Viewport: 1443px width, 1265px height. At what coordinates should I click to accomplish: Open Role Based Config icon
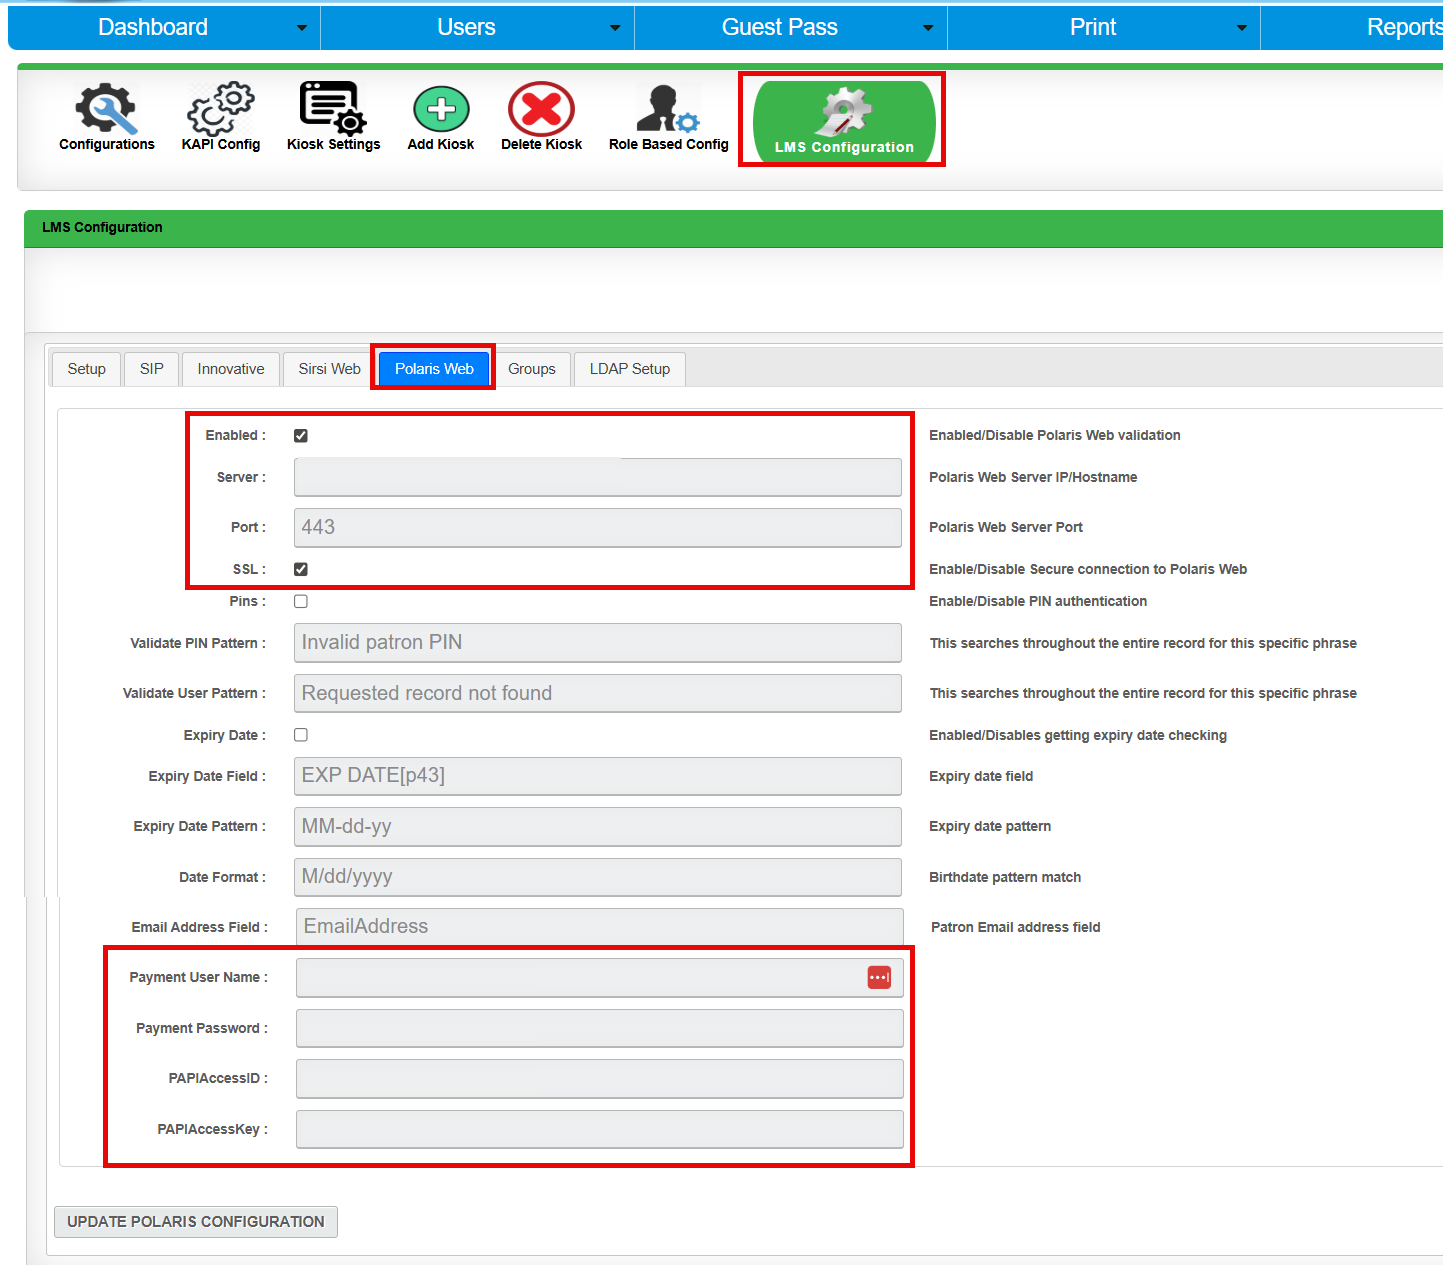point(668,109)
